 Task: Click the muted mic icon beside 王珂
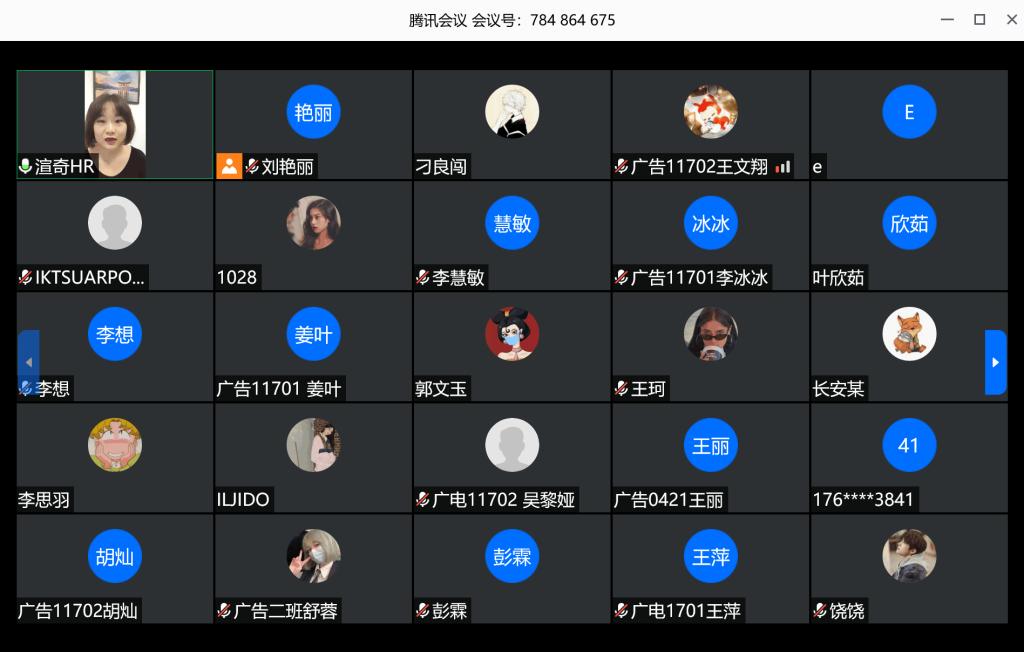[x=621, y=389]
